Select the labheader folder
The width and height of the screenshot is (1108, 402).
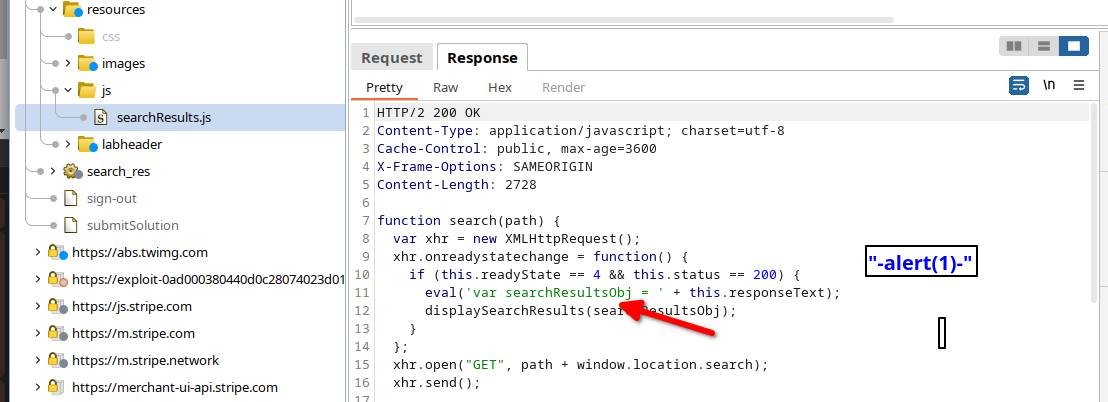click(x=131, y=145)
